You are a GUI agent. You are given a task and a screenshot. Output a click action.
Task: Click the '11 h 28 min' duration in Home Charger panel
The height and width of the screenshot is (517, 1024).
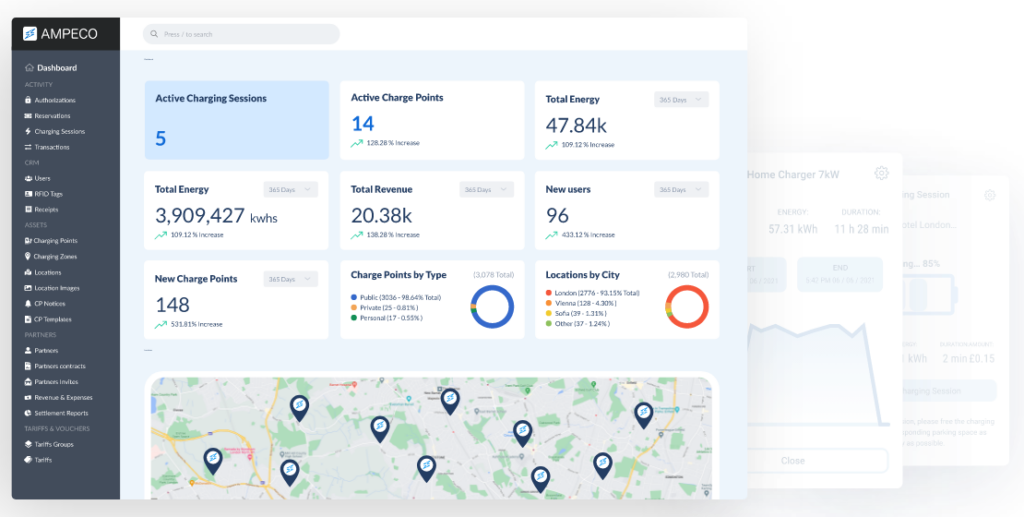(x=861, y=229)
